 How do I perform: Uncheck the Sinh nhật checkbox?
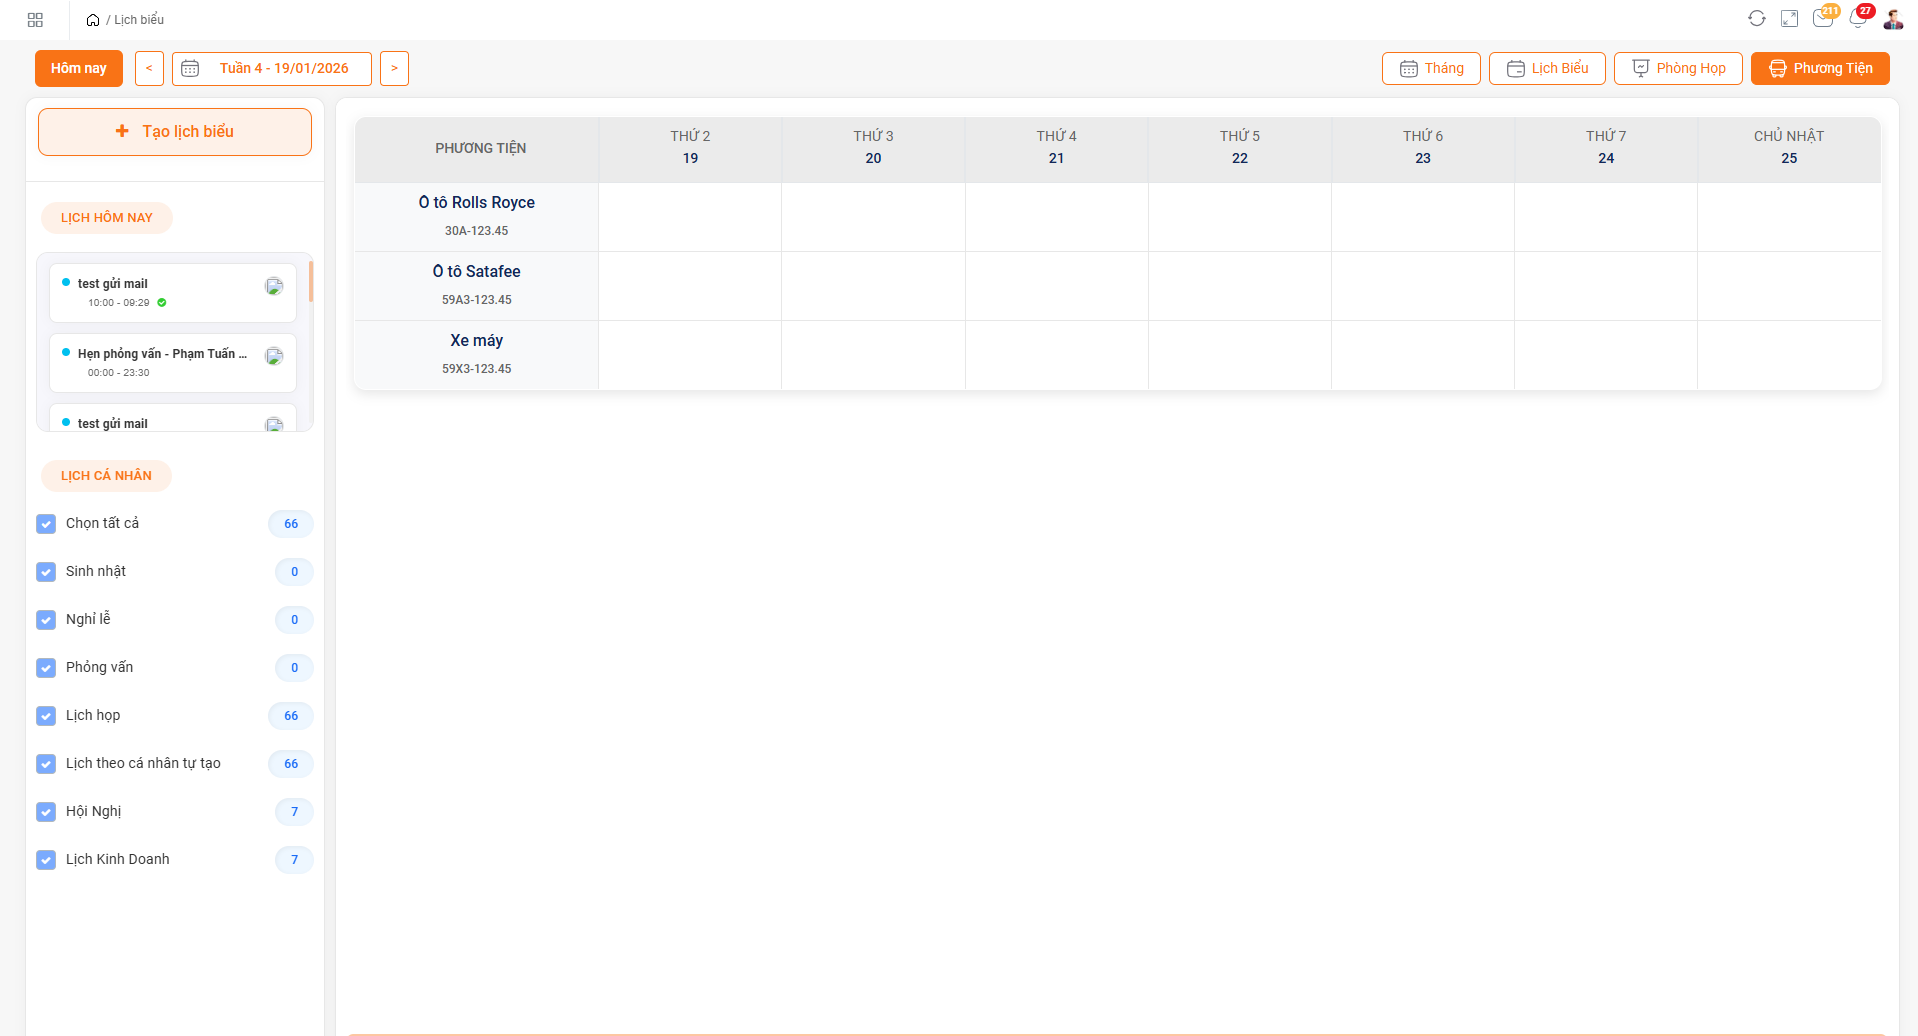46,572
